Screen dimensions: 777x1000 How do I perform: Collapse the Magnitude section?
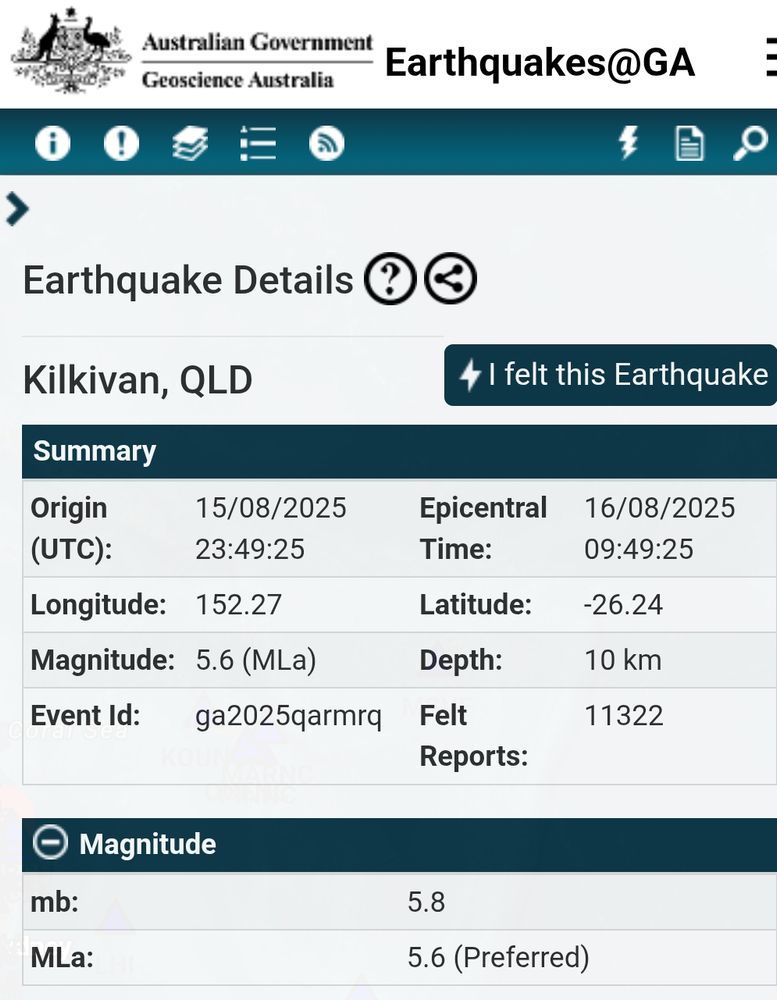point(50,842)
